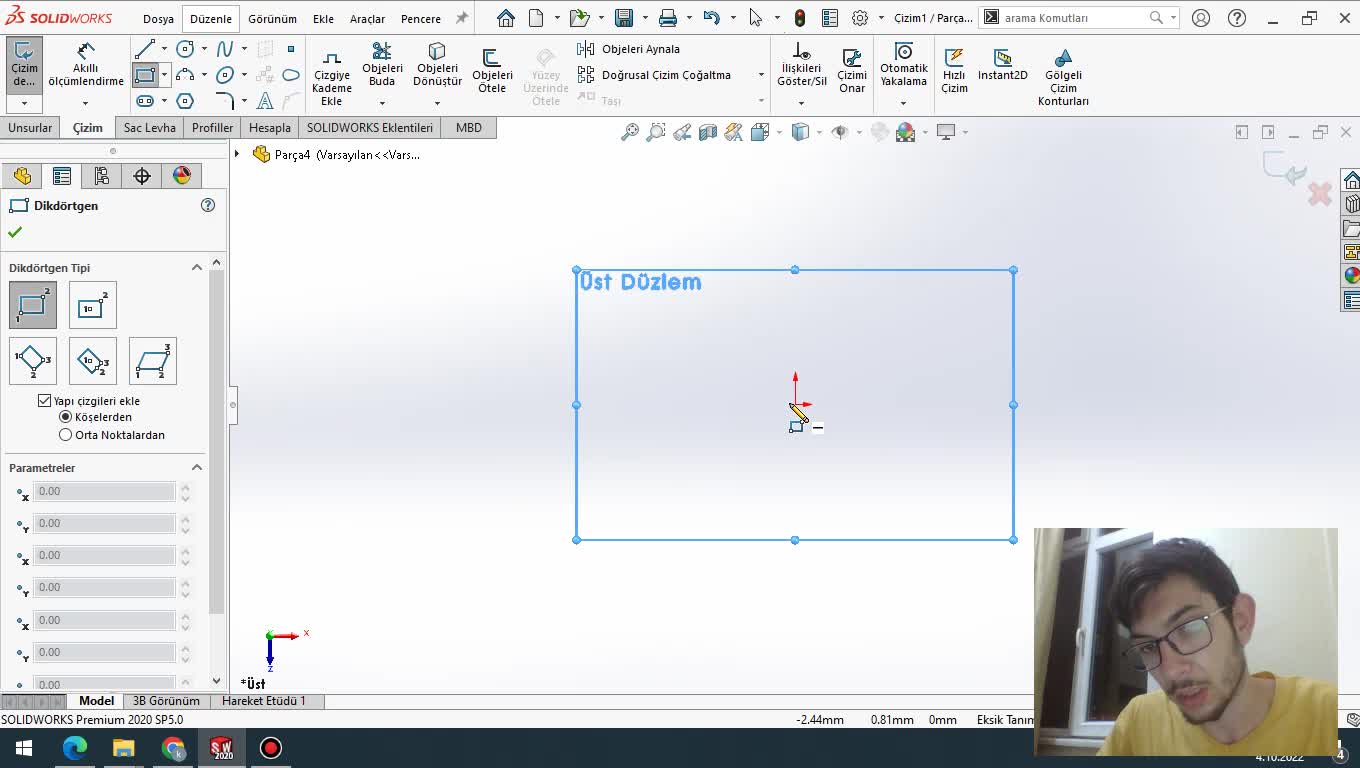The image size is (1360, 768).
Task: Select the corner rectangle type
Action: point(33,305)
